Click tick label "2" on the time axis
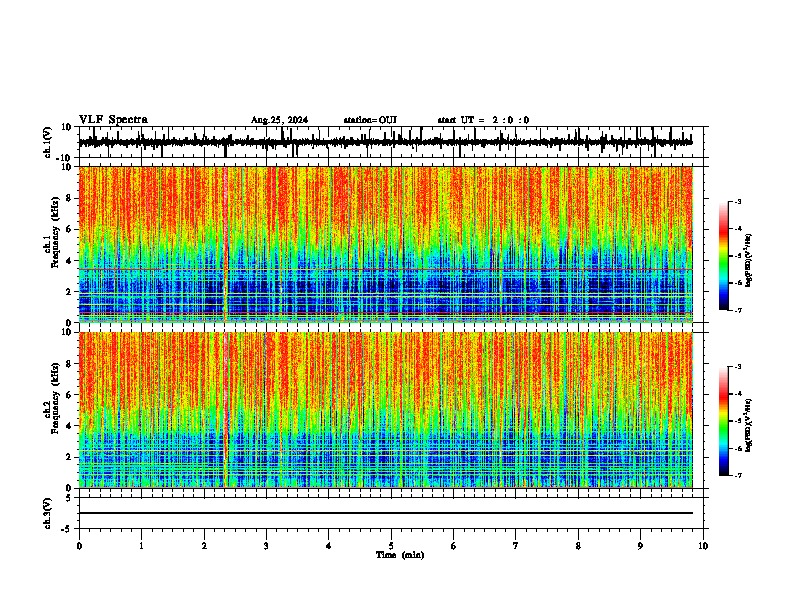The height and width of the screenshot is (612, 792). pyautogui.click(x=204, y=546)
